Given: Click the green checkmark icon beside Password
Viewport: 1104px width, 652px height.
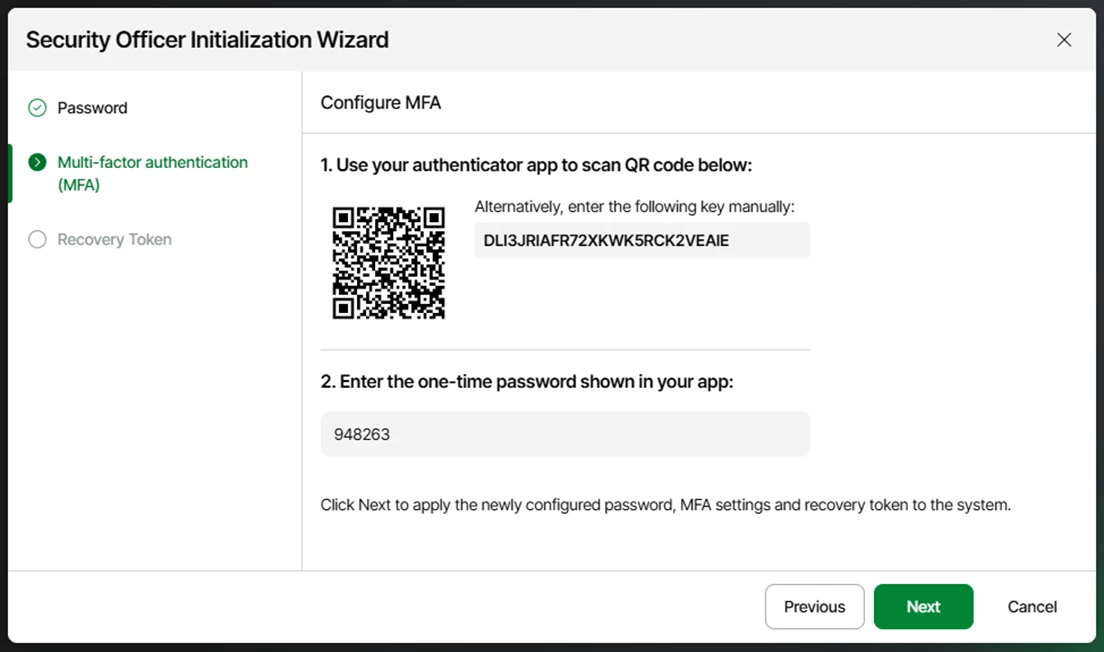Looking at the screenshot, I should tap(37, 108).
